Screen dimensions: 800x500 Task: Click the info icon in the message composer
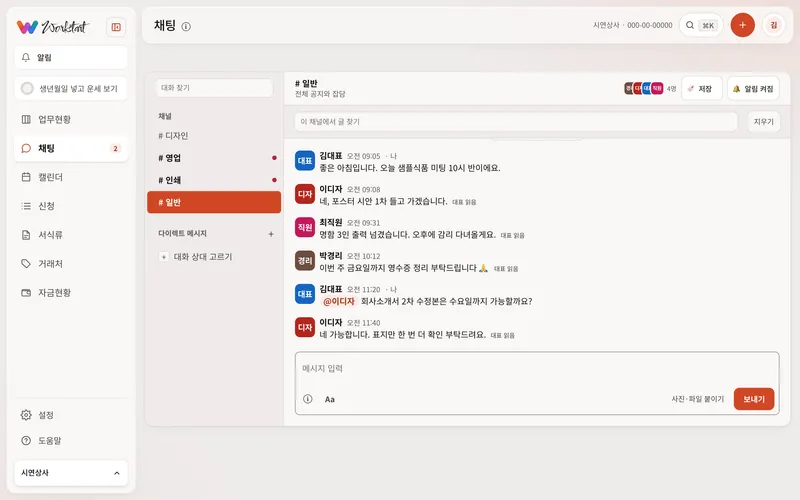(308, 399)
